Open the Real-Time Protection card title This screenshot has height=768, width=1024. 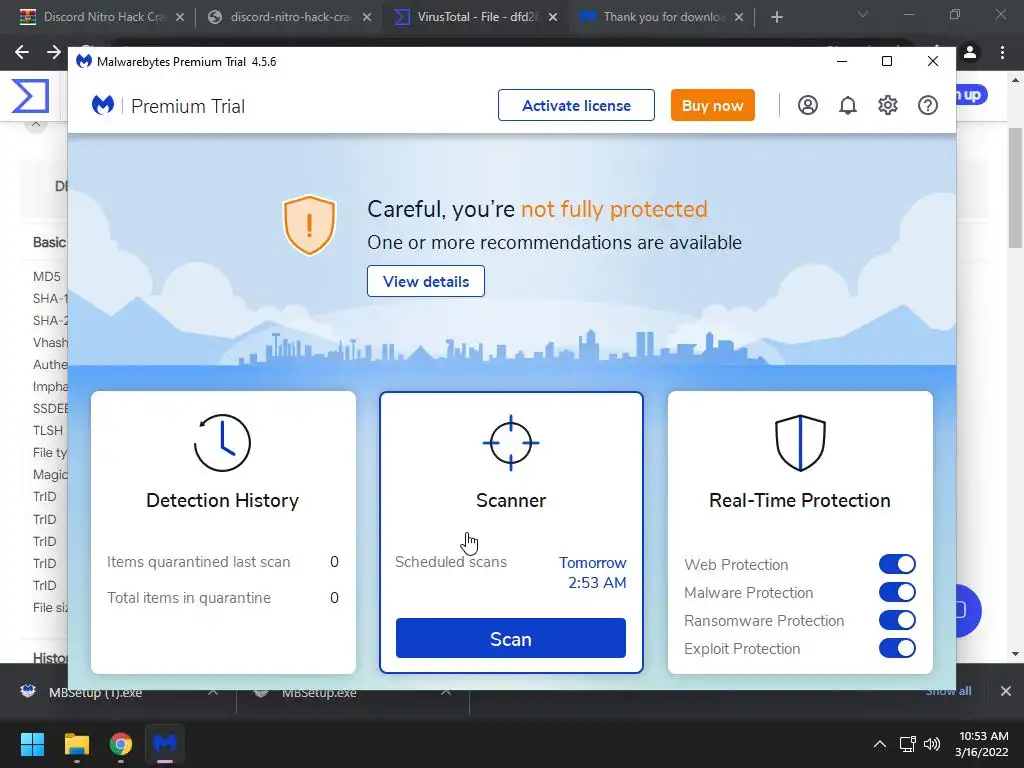(x=800, y=500)
